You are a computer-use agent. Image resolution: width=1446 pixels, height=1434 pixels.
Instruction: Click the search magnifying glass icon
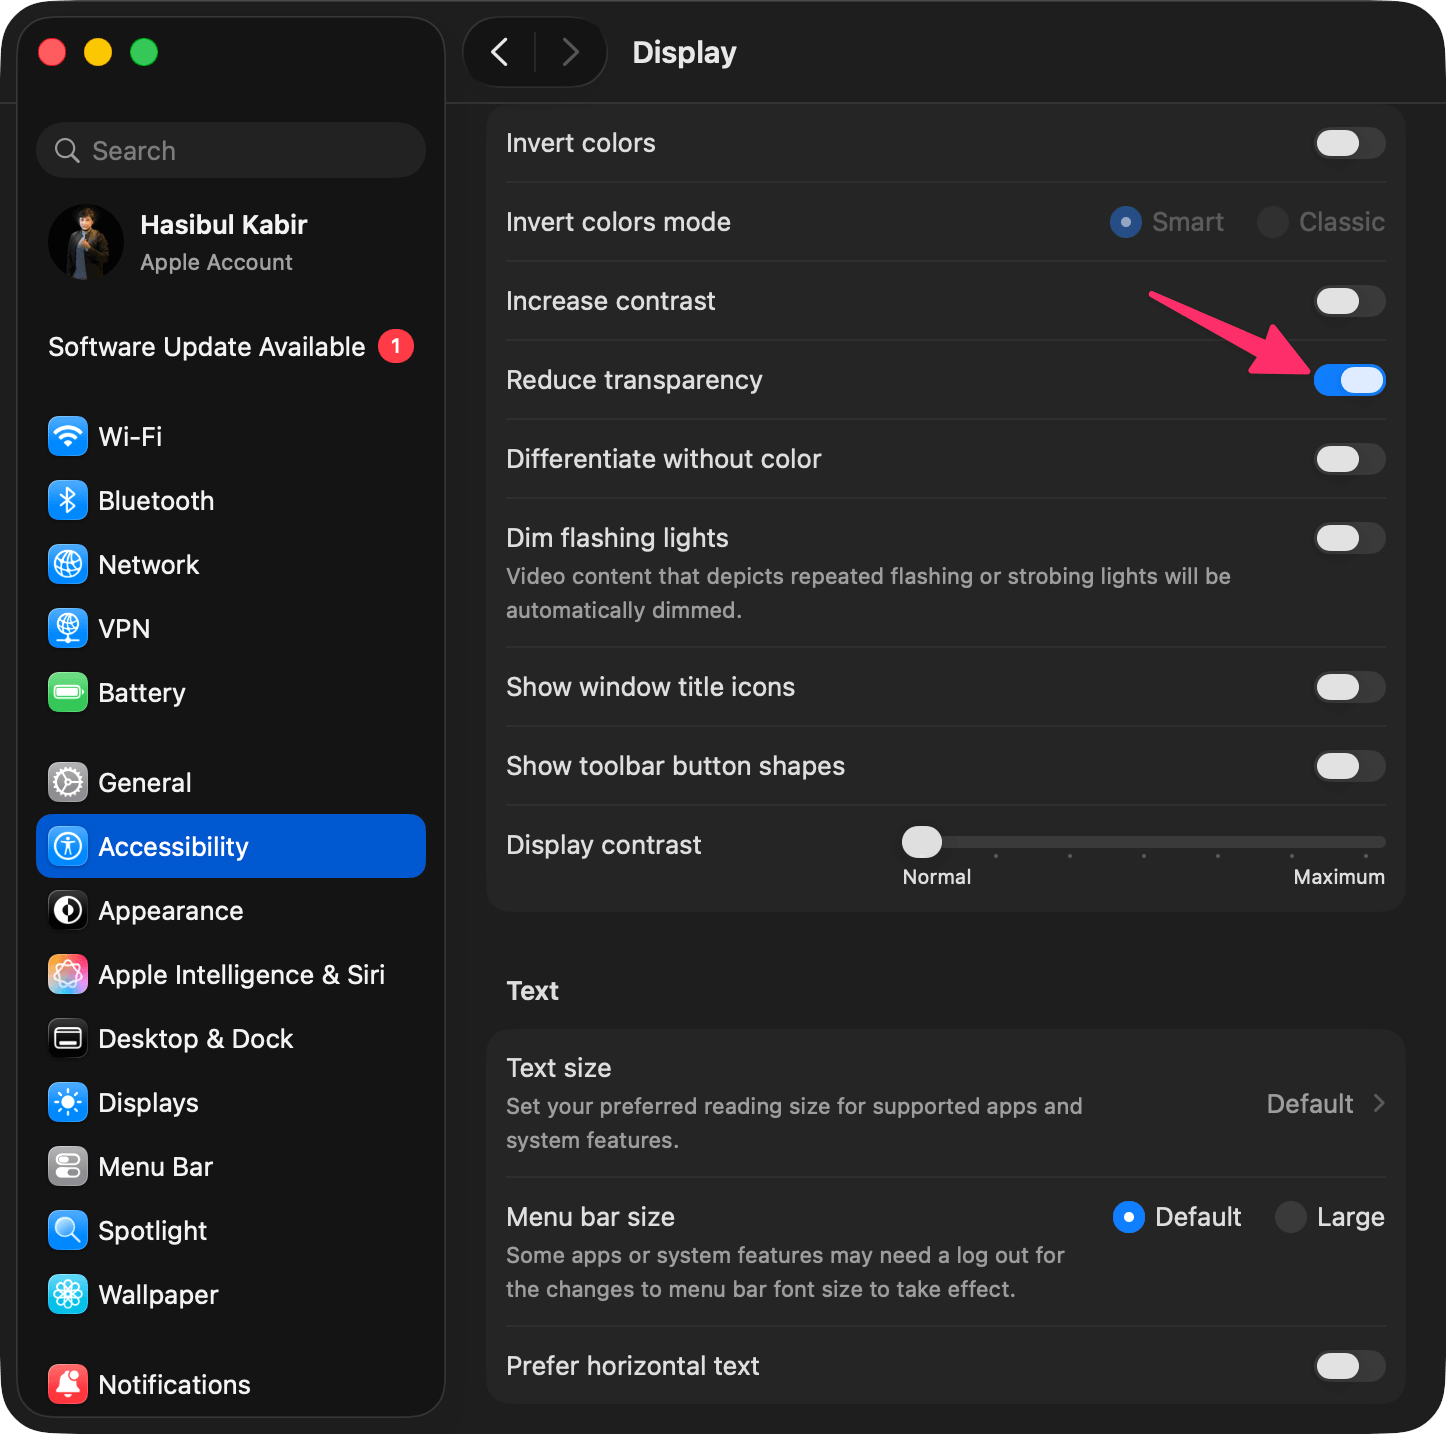click(67, 151)
